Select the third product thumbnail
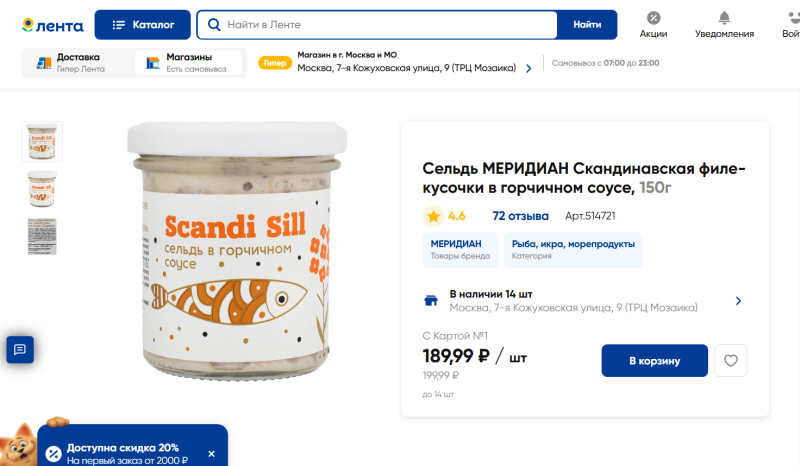800x466 pixels. click(x=42, y=236)
